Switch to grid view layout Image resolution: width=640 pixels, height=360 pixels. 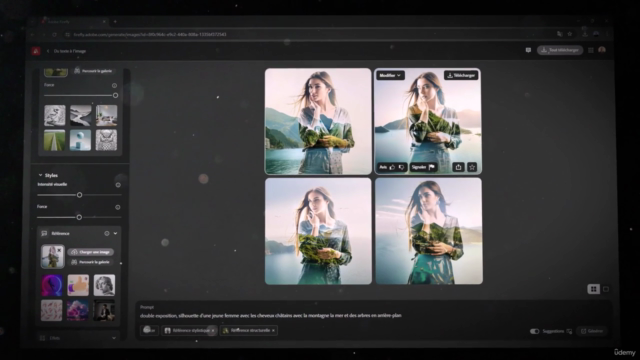point(593,289)
